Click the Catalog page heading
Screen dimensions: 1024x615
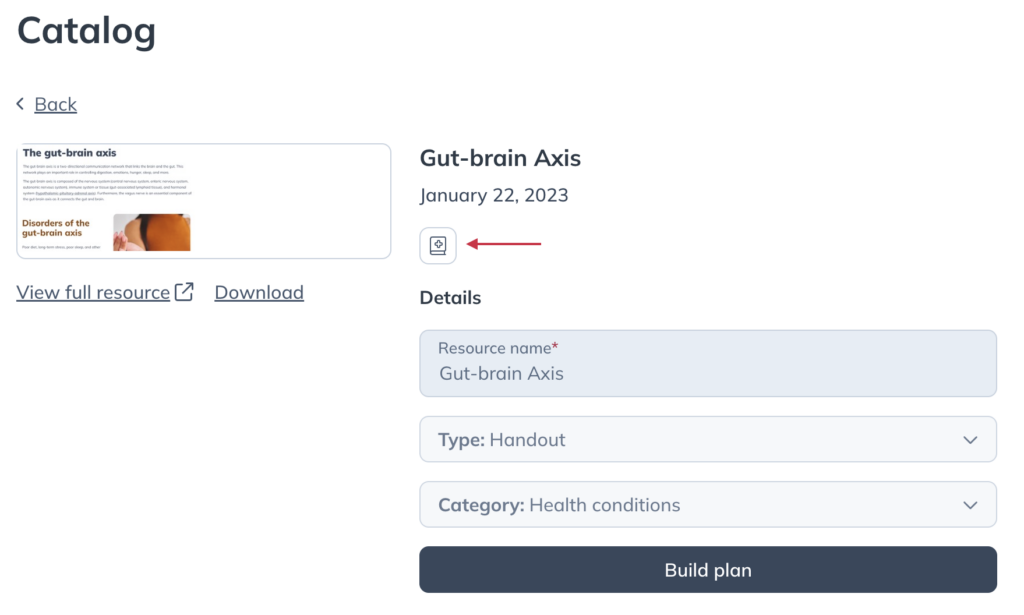(x=86, y=31)
